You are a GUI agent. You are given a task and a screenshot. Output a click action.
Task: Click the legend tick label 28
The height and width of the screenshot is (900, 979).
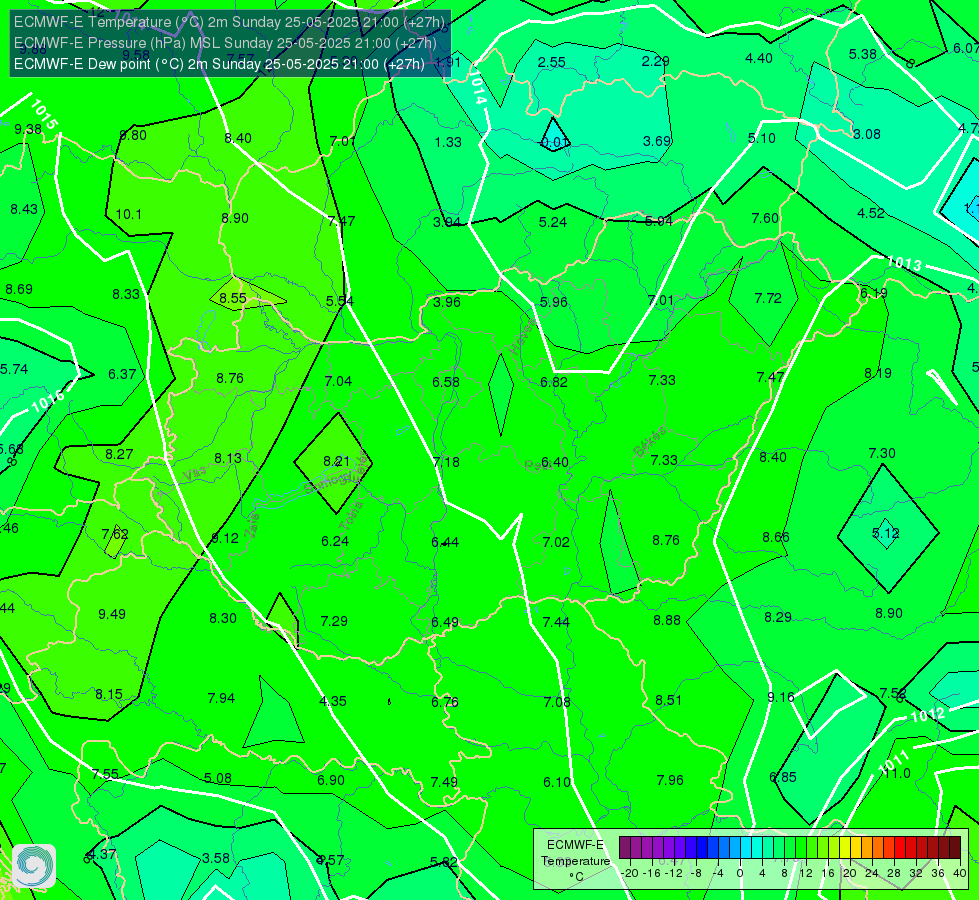893,873
